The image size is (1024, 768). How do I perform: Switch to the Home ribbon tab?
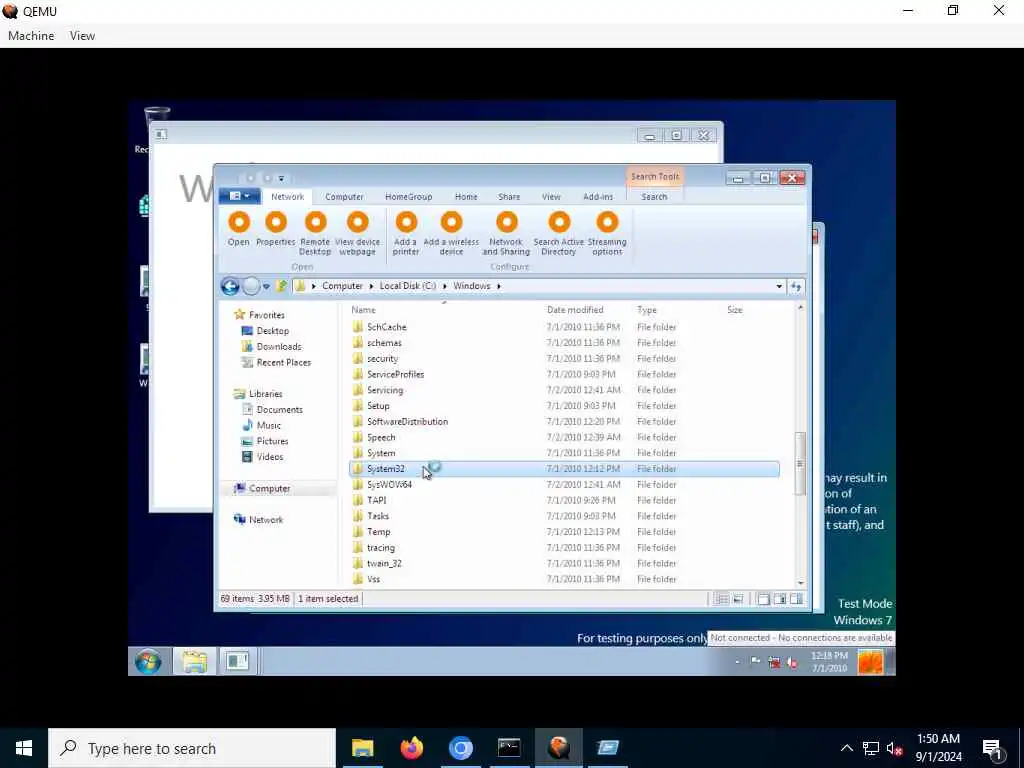tap(466, 197)
